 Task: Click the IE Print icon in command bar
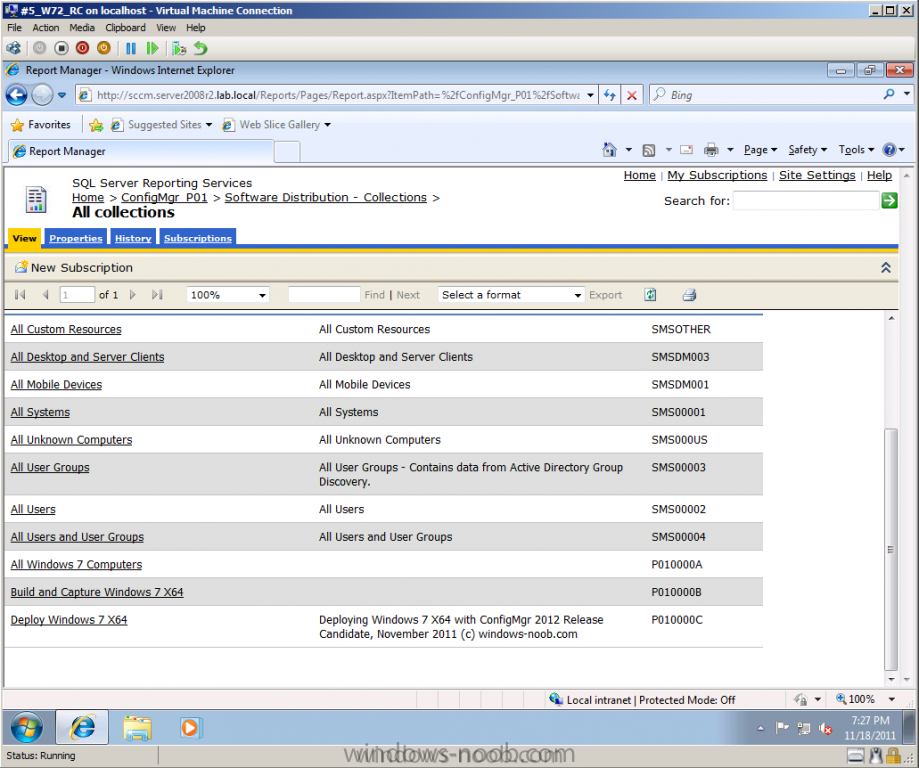click(711, 150)
